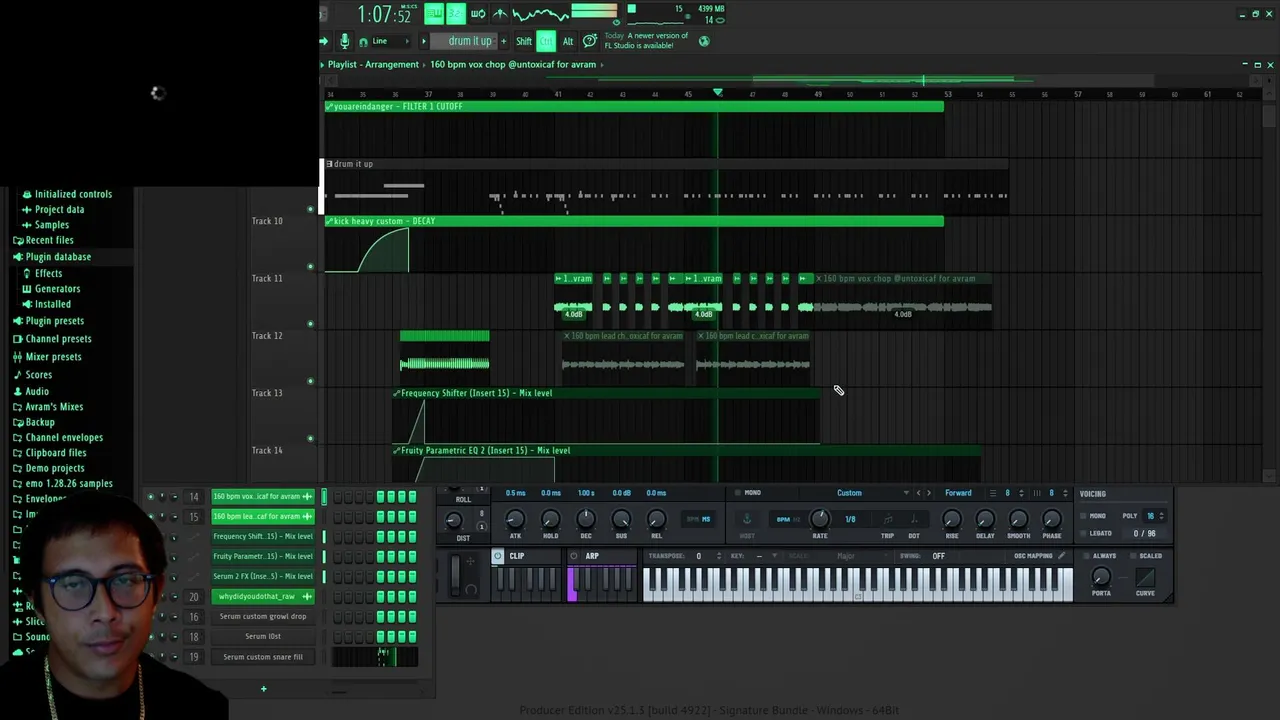Screen dimensions: 1280x720
Task: Expand Channel presets in browser
Action: (58, 339)
